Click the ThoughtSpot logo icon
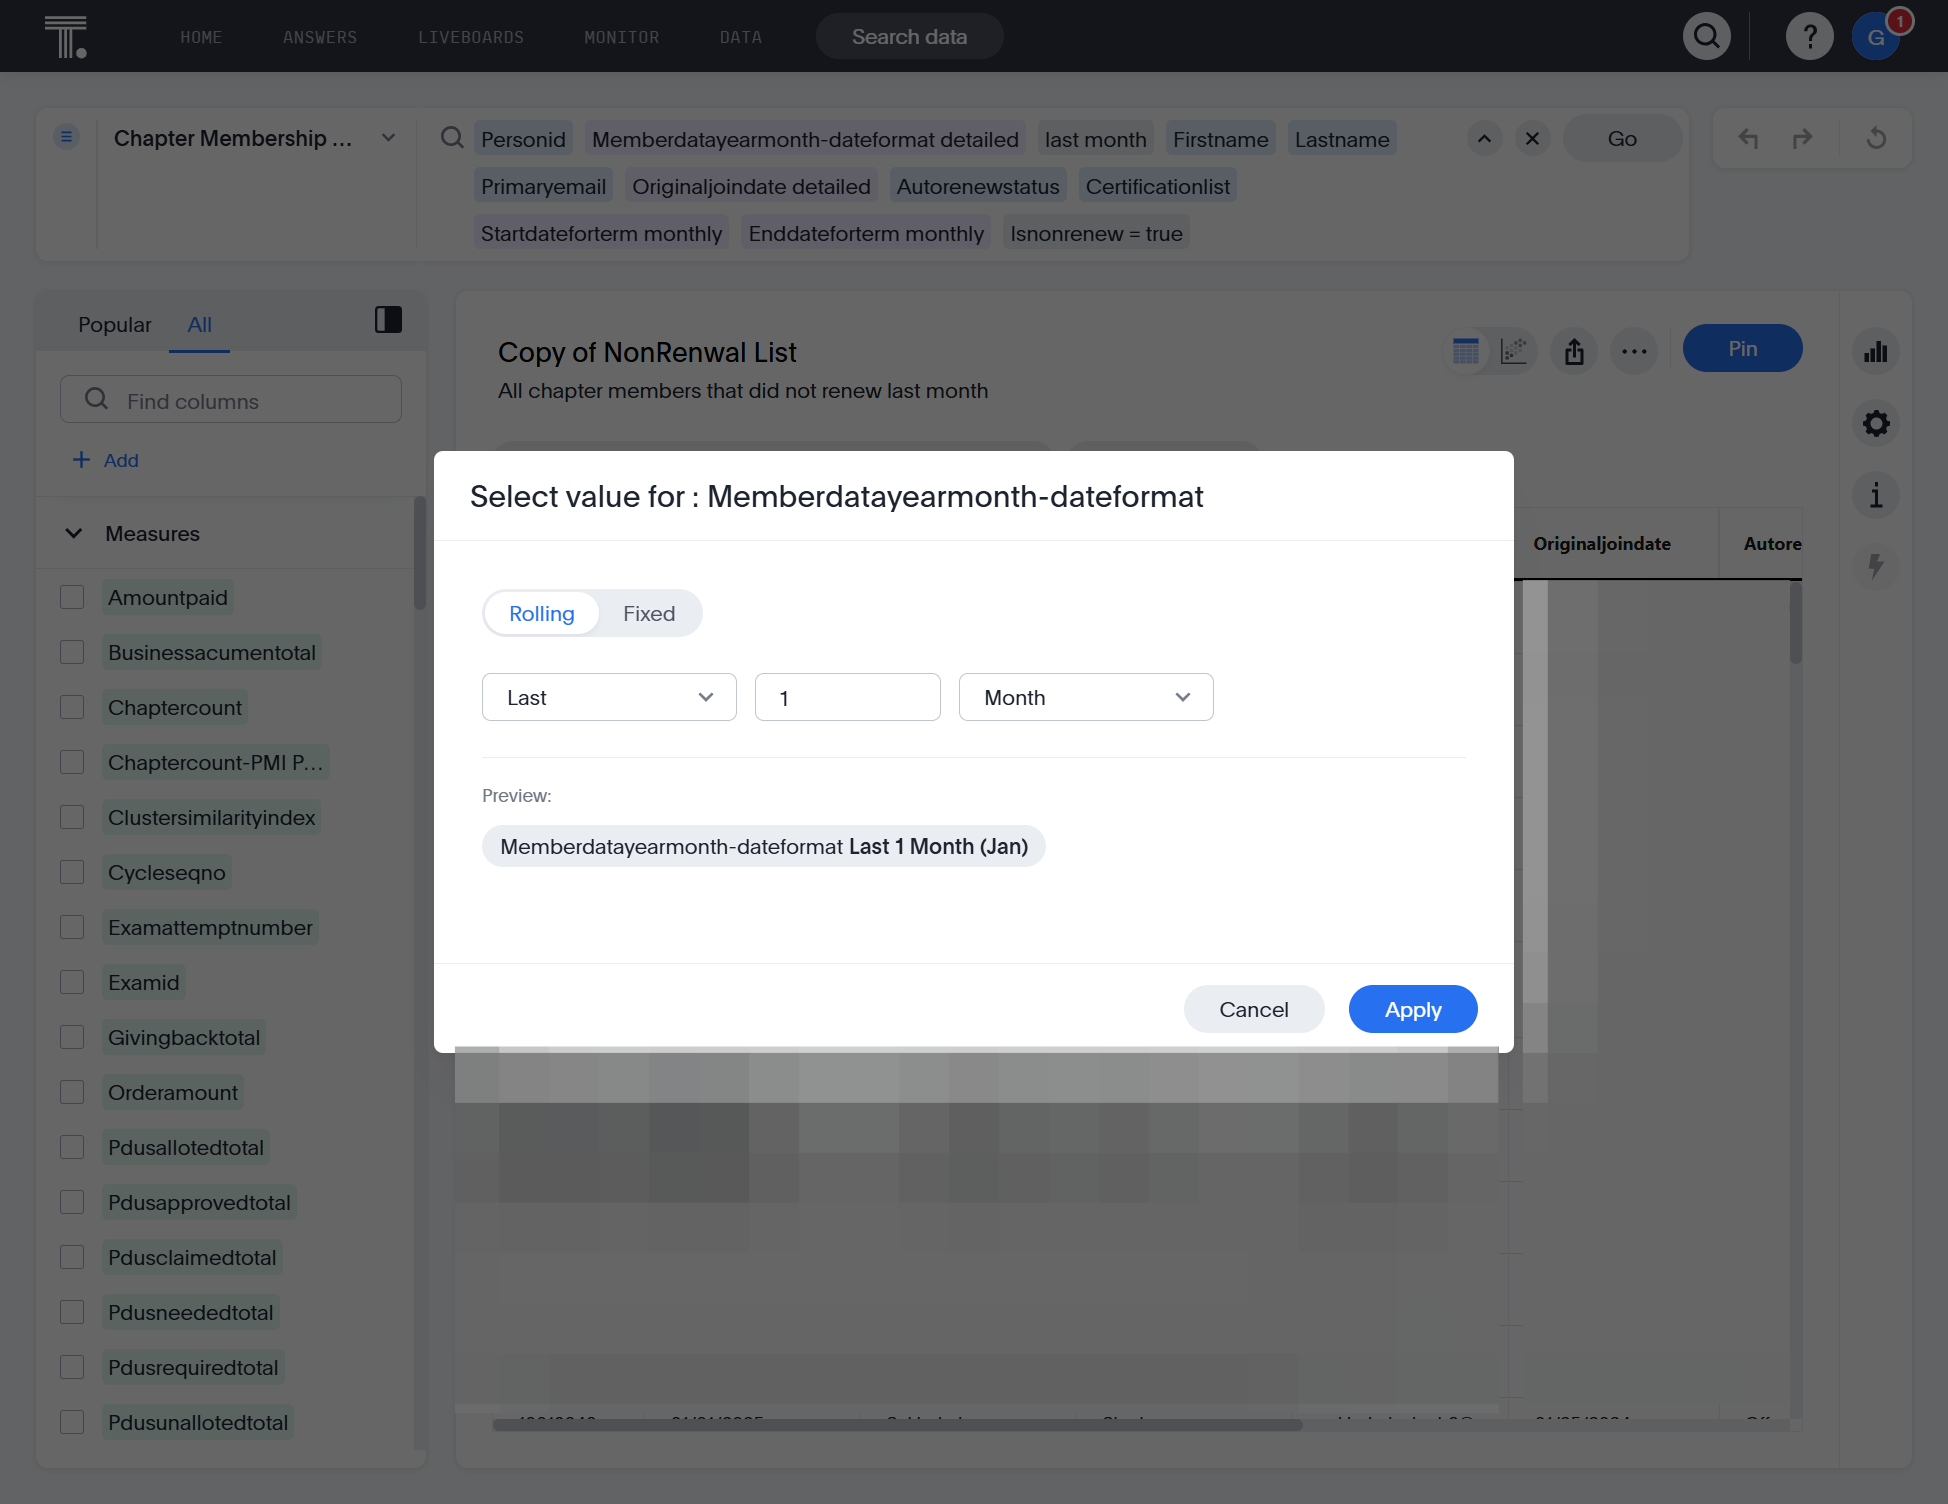1948x1504 pixels. tap(66, 37)
